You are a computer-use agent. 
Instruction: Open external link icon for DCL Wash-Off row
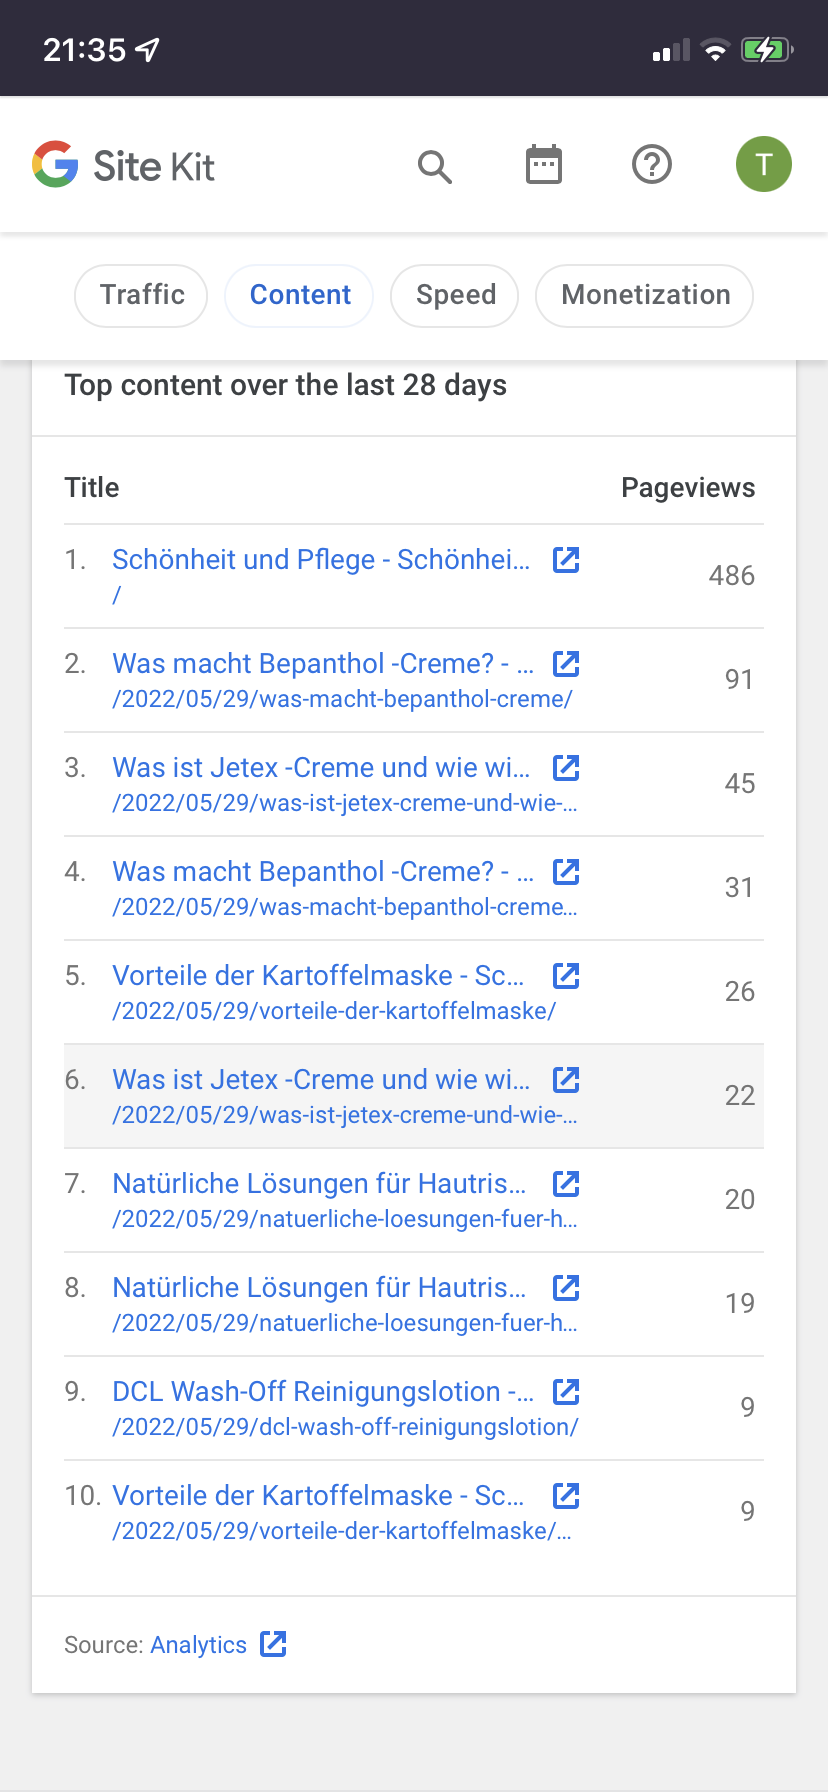coord(567,1392)
